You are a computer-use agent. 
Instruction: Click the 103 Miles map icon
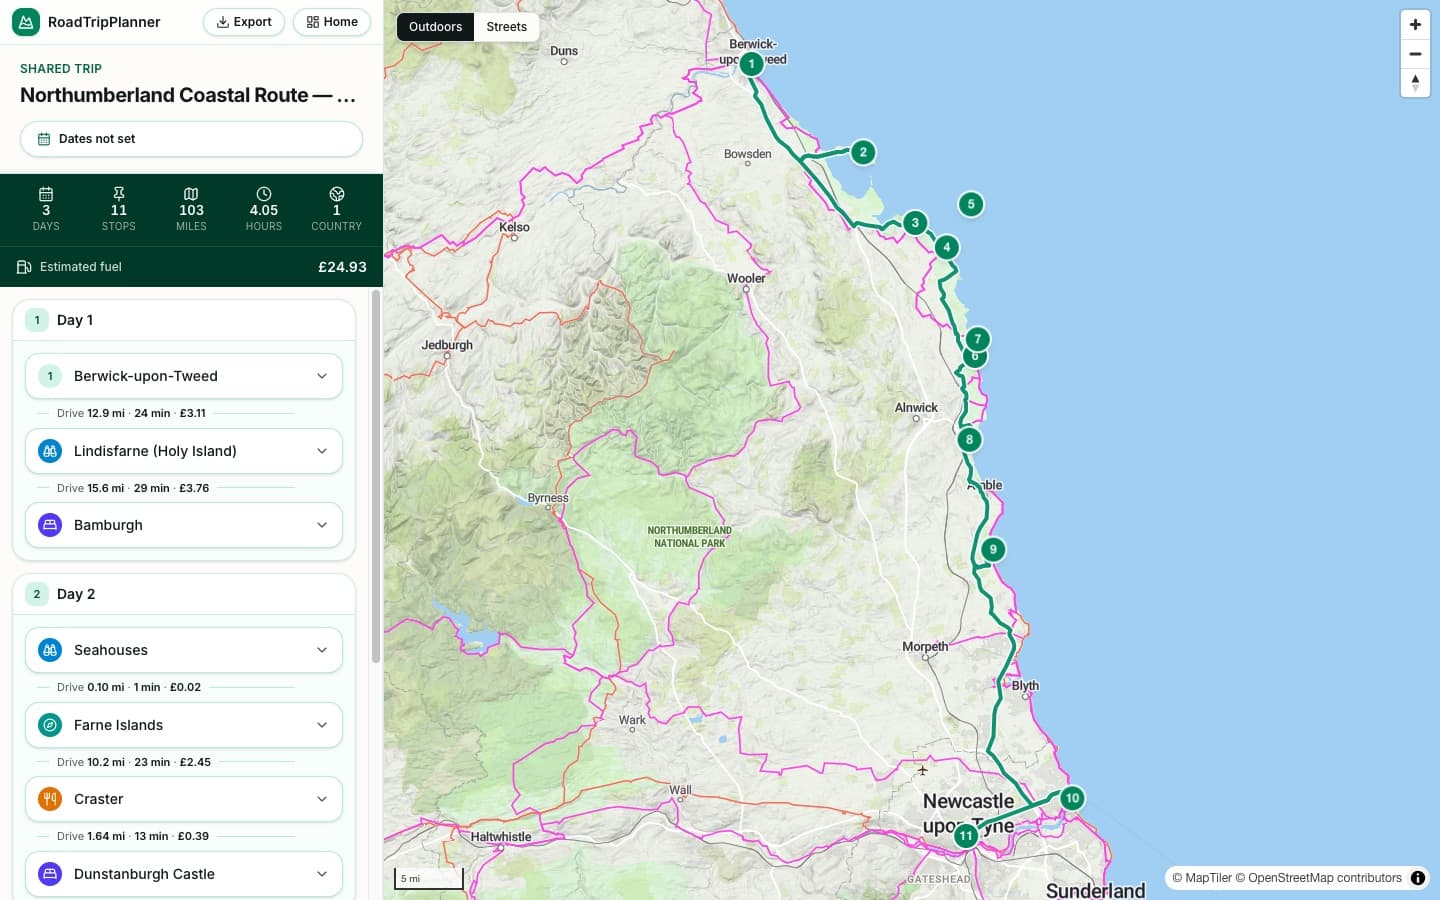(191, 194)
